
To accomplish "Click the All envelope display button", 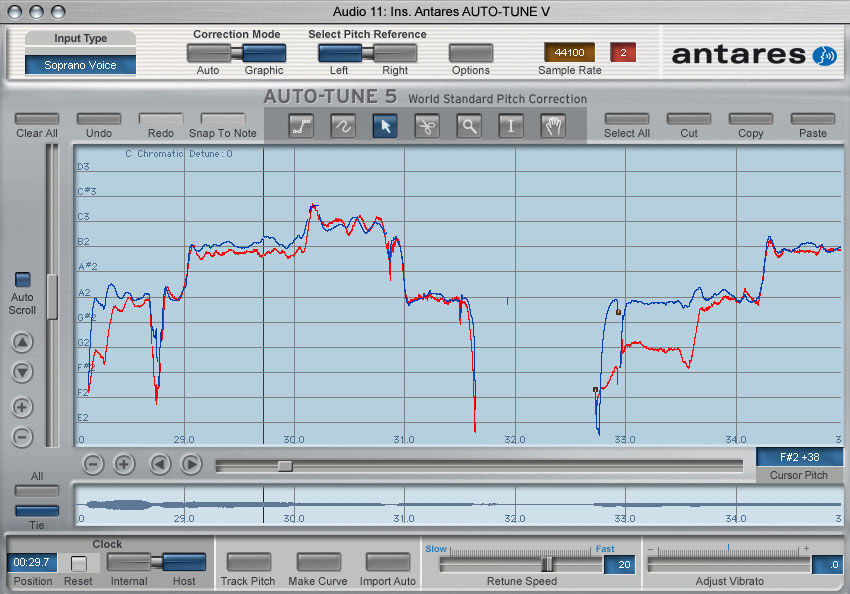I will point(37,491).
